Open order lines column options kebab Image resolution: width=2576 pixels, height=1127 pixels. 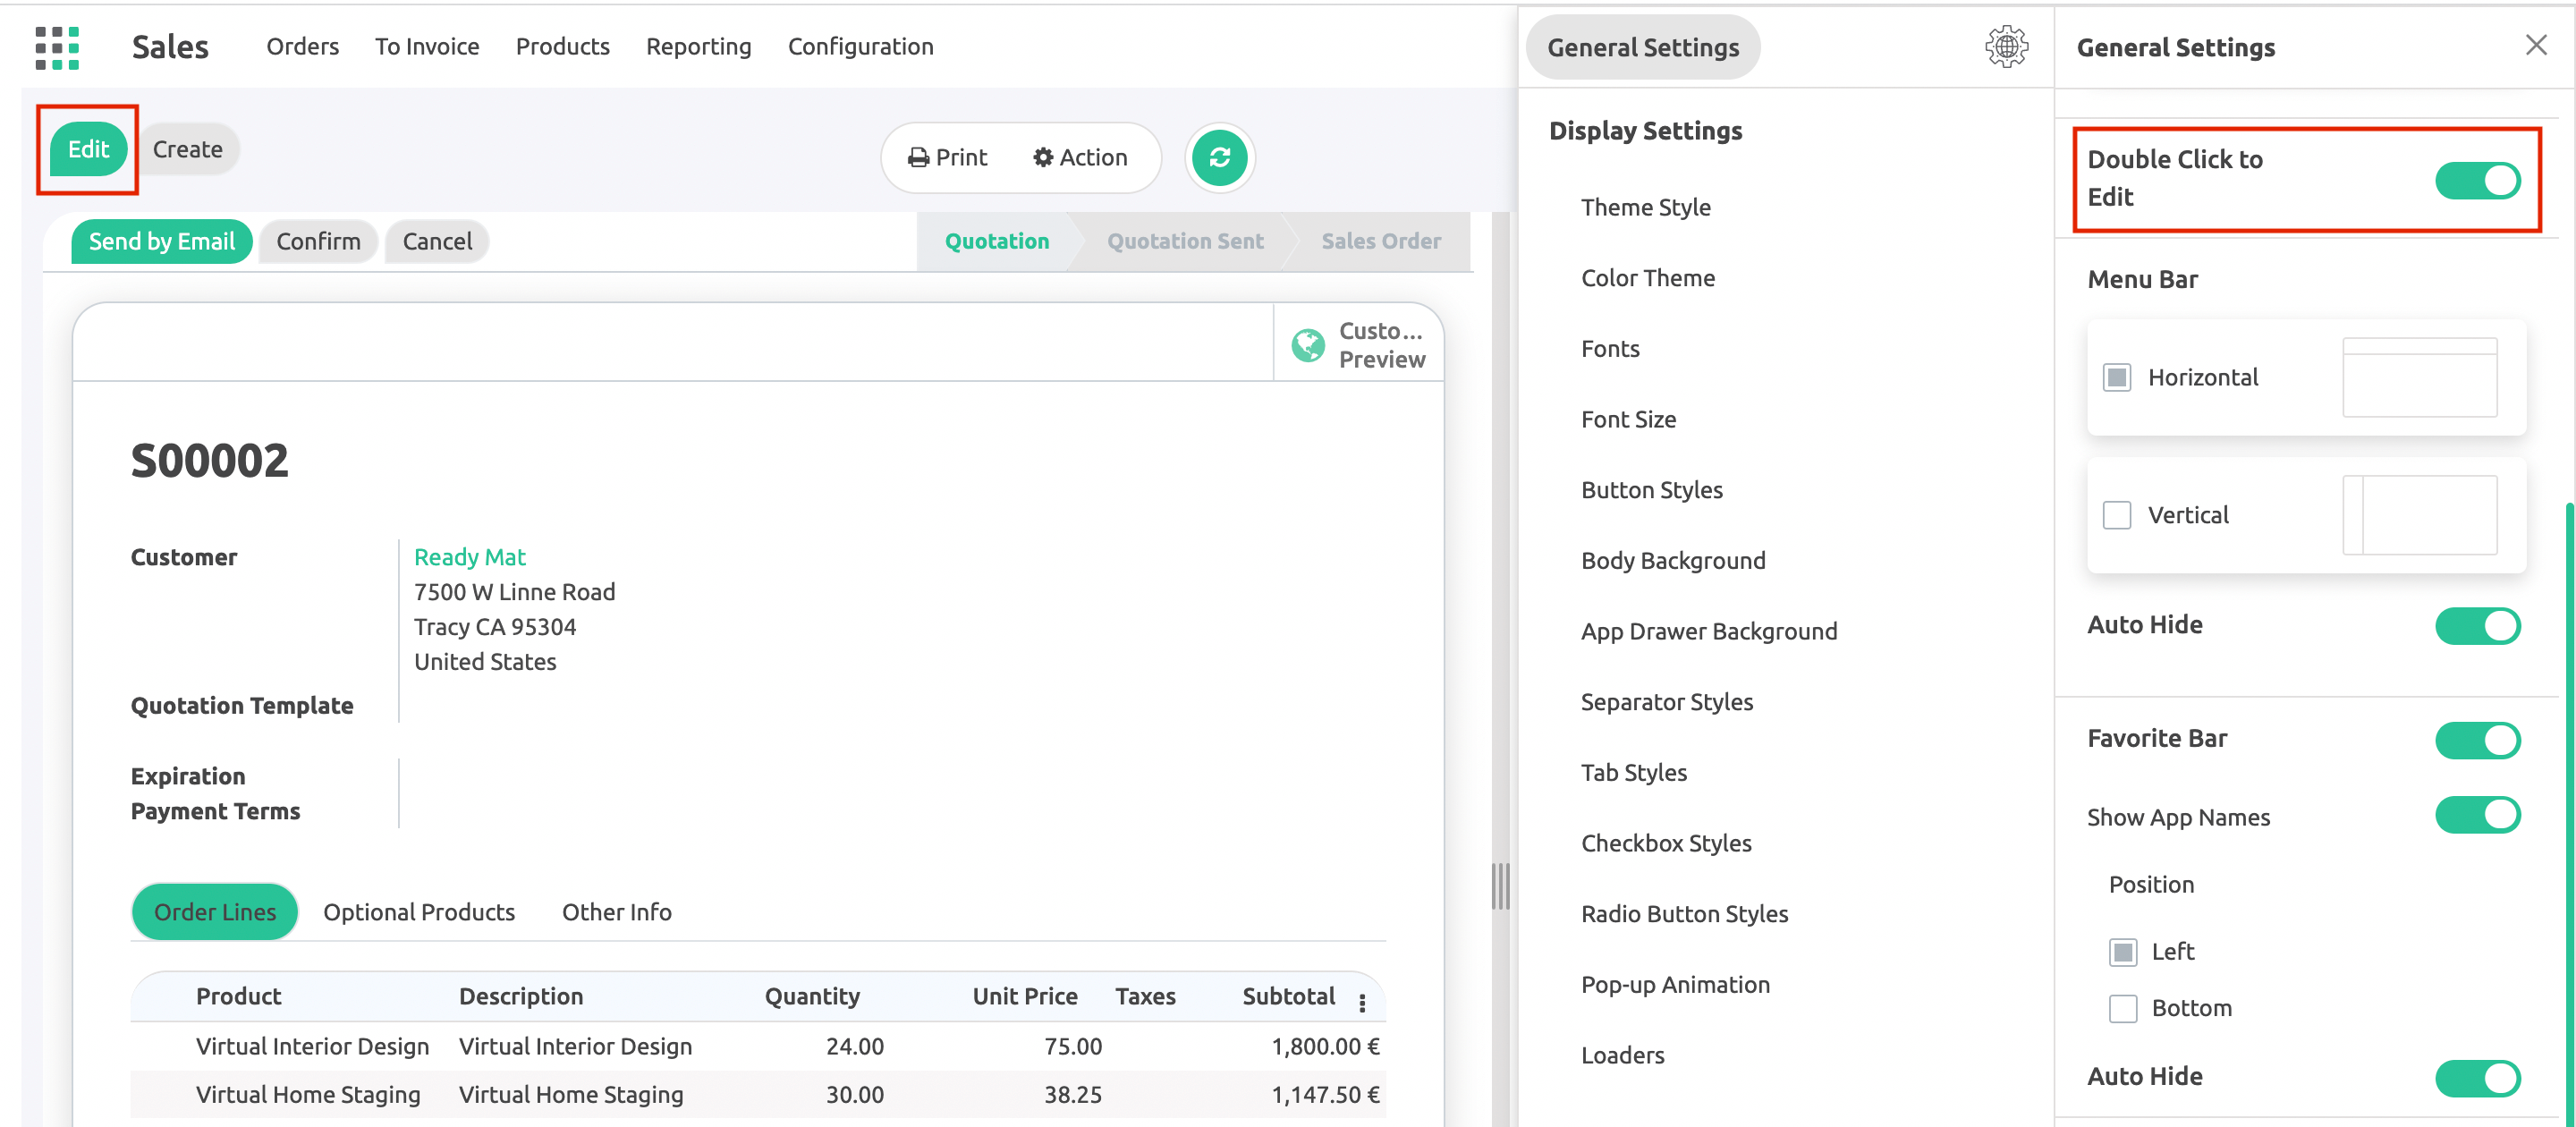point(1362,1001)
